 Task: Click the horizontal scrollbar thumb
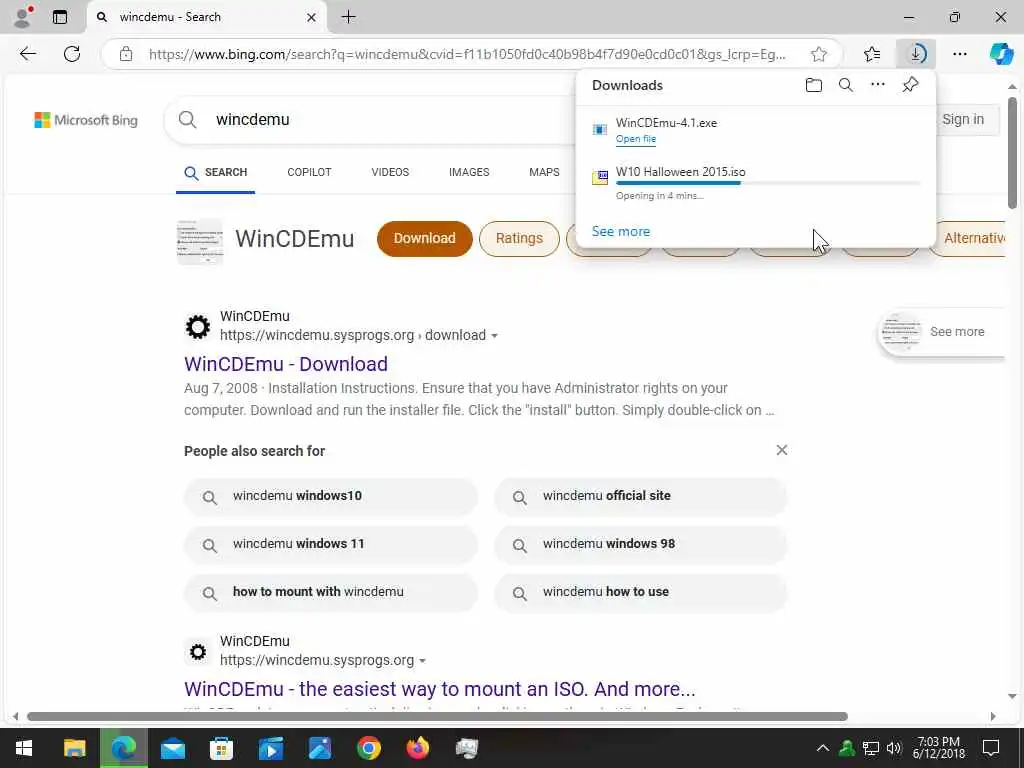coord(437,716)
